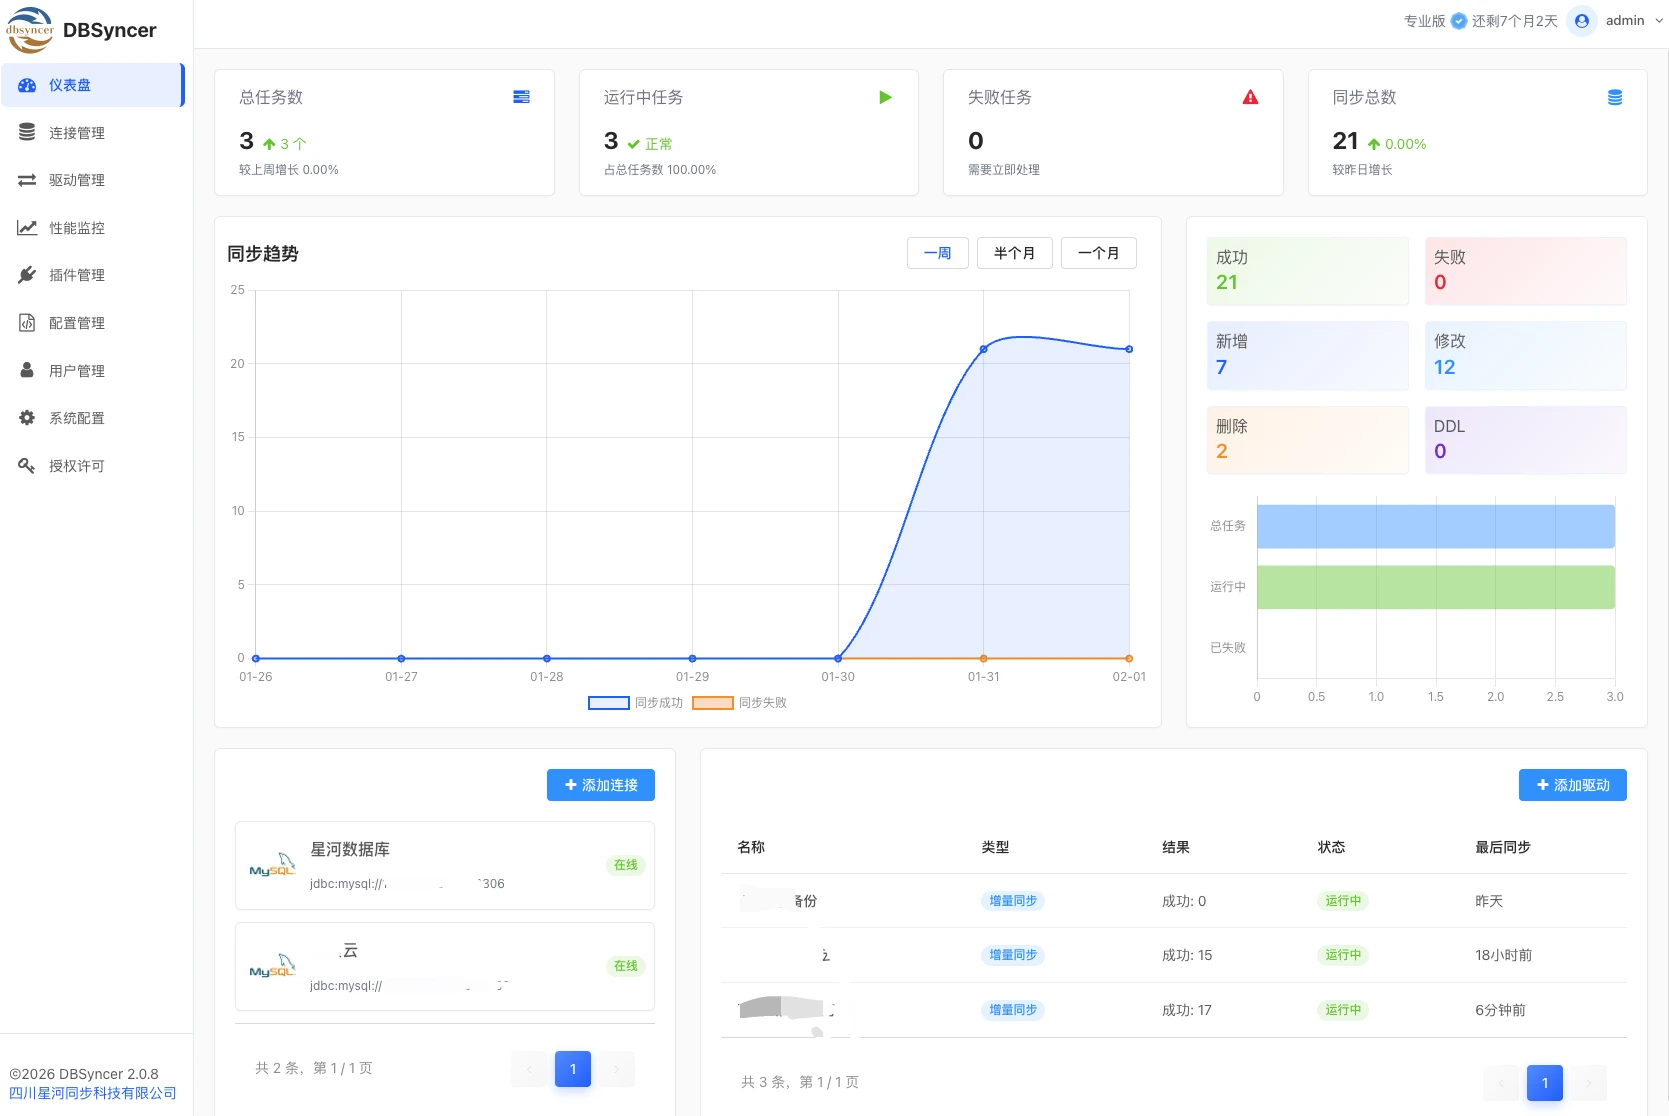
Task: Open 授权许可 menu item
Action: (92, 465)
